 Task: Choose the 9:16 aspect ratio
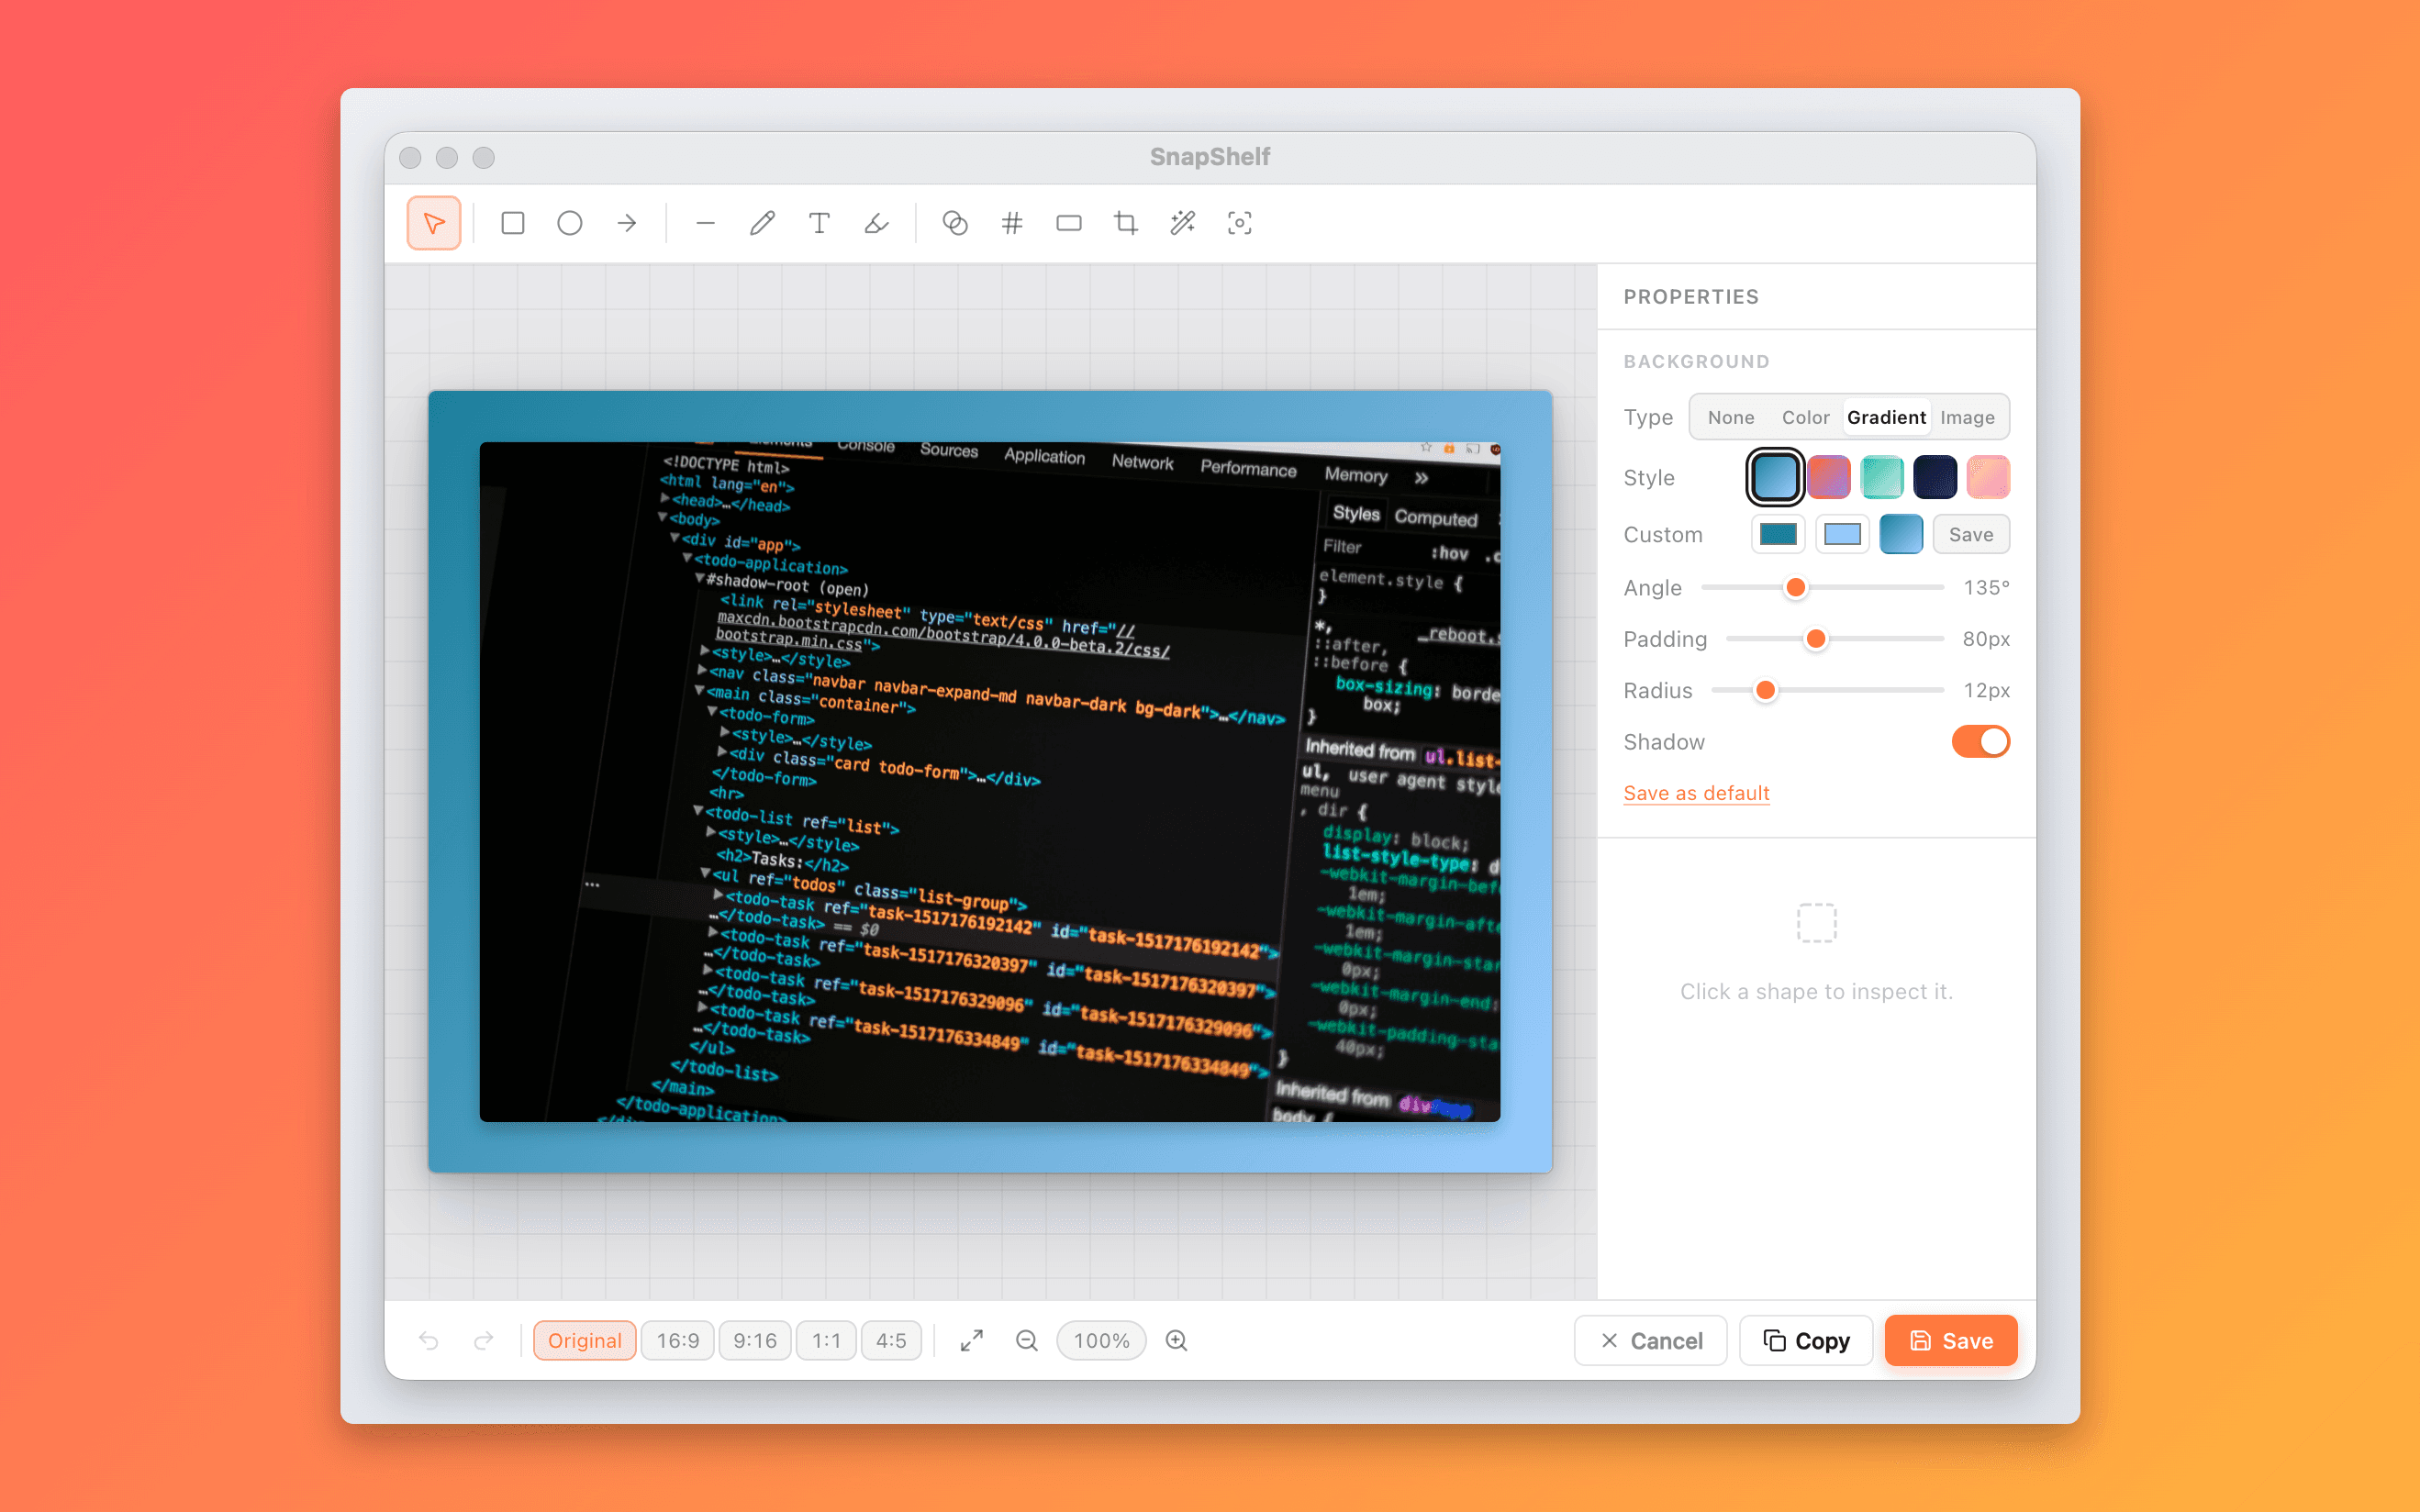pos(755,1340)
